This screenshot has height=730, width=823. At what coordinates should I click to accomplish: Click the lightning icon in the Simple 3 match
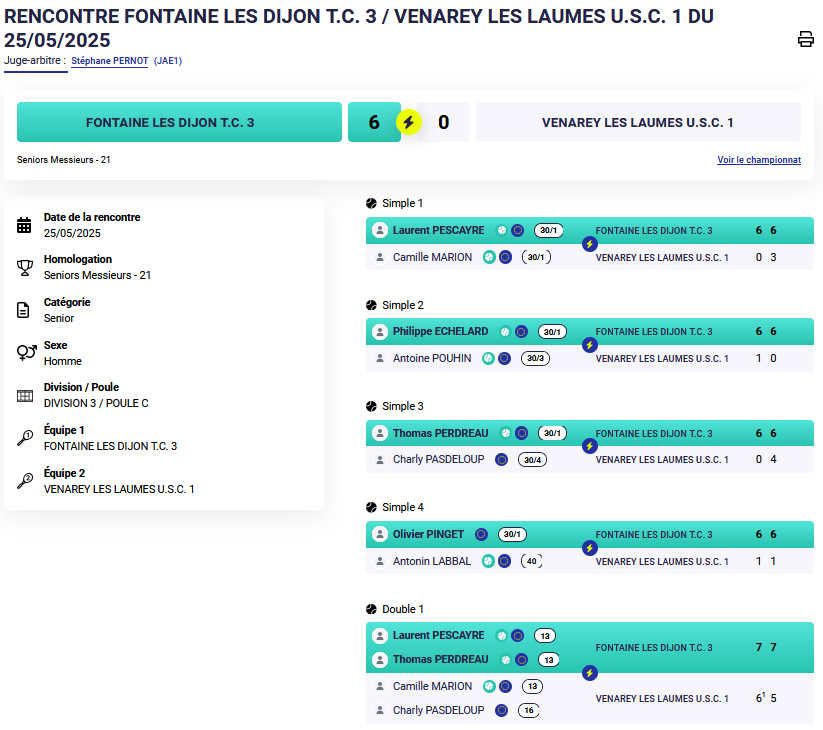tap(589, 447)
